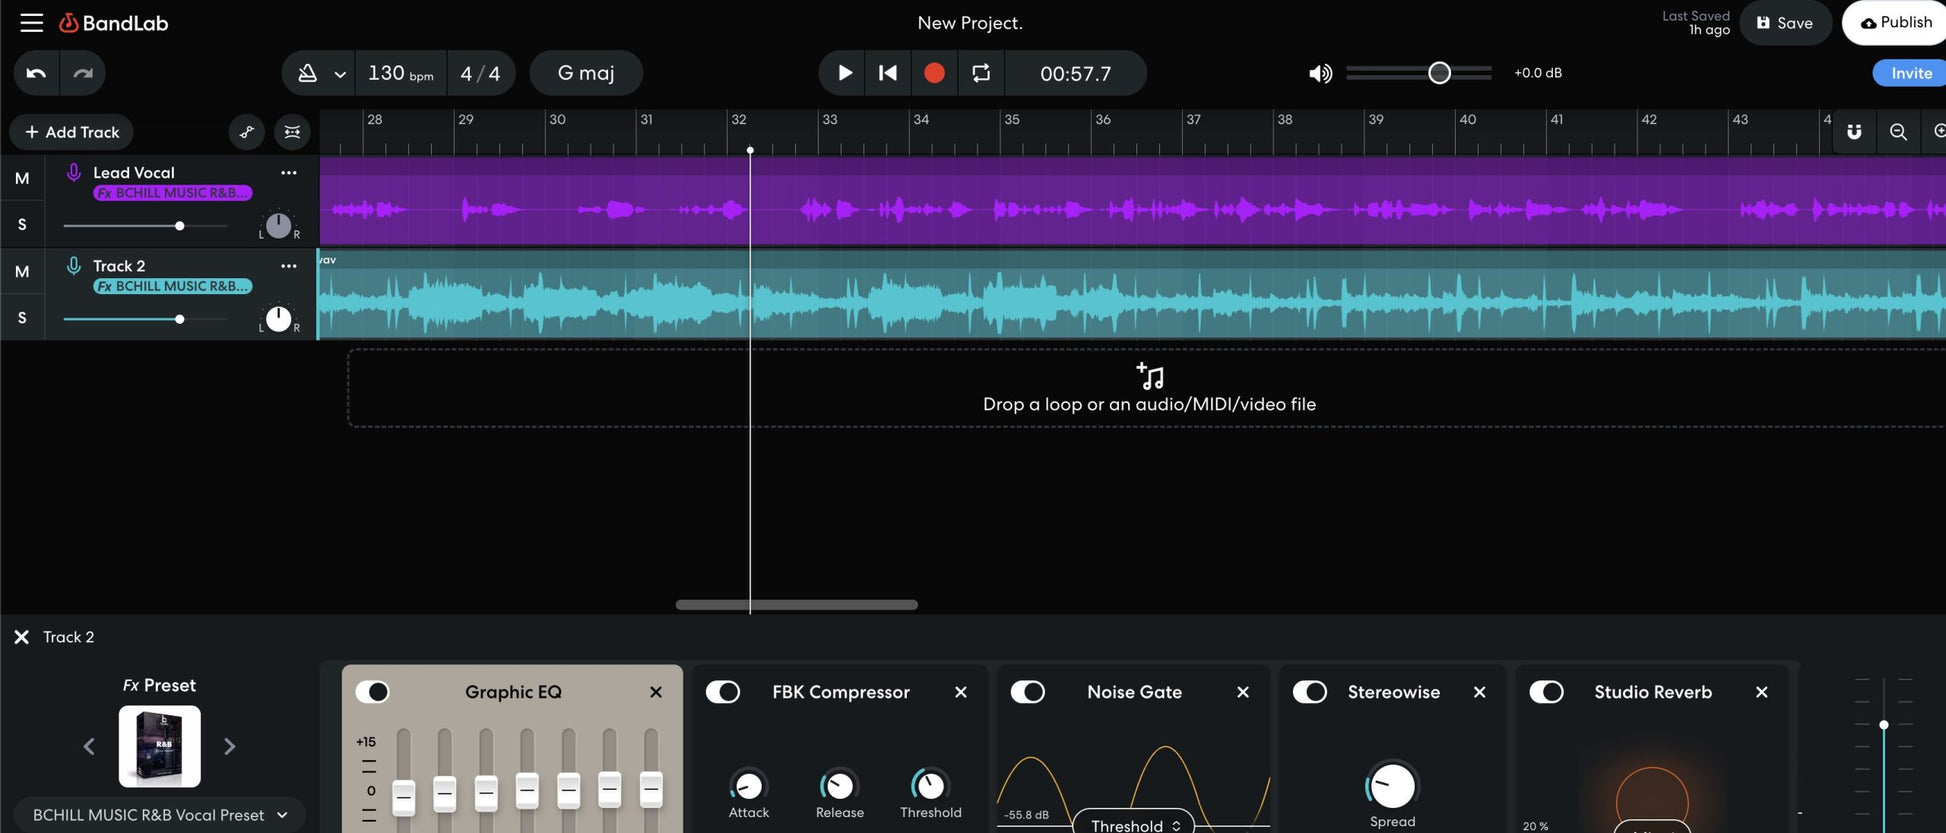Click the Add Track button
Screen dimensions: 1946x833
coord(72,132)
